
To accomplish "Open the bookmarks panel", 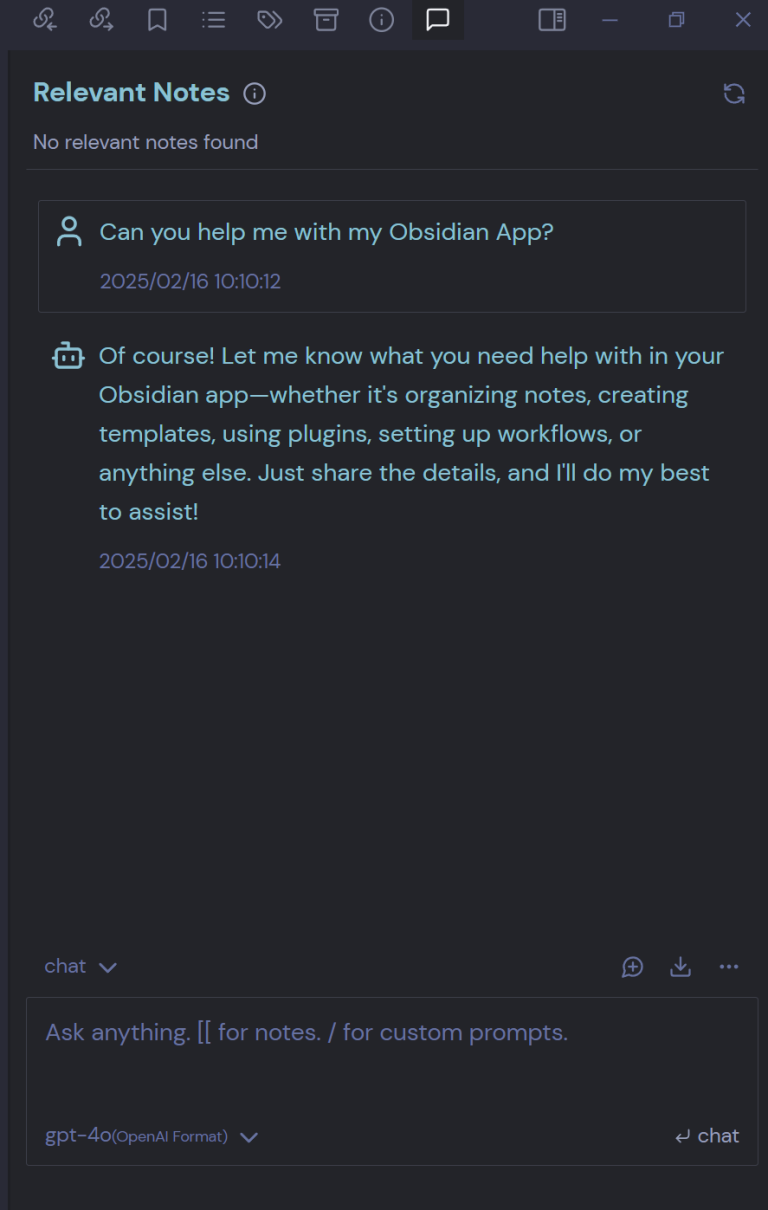I will click(x=158, y=19).
